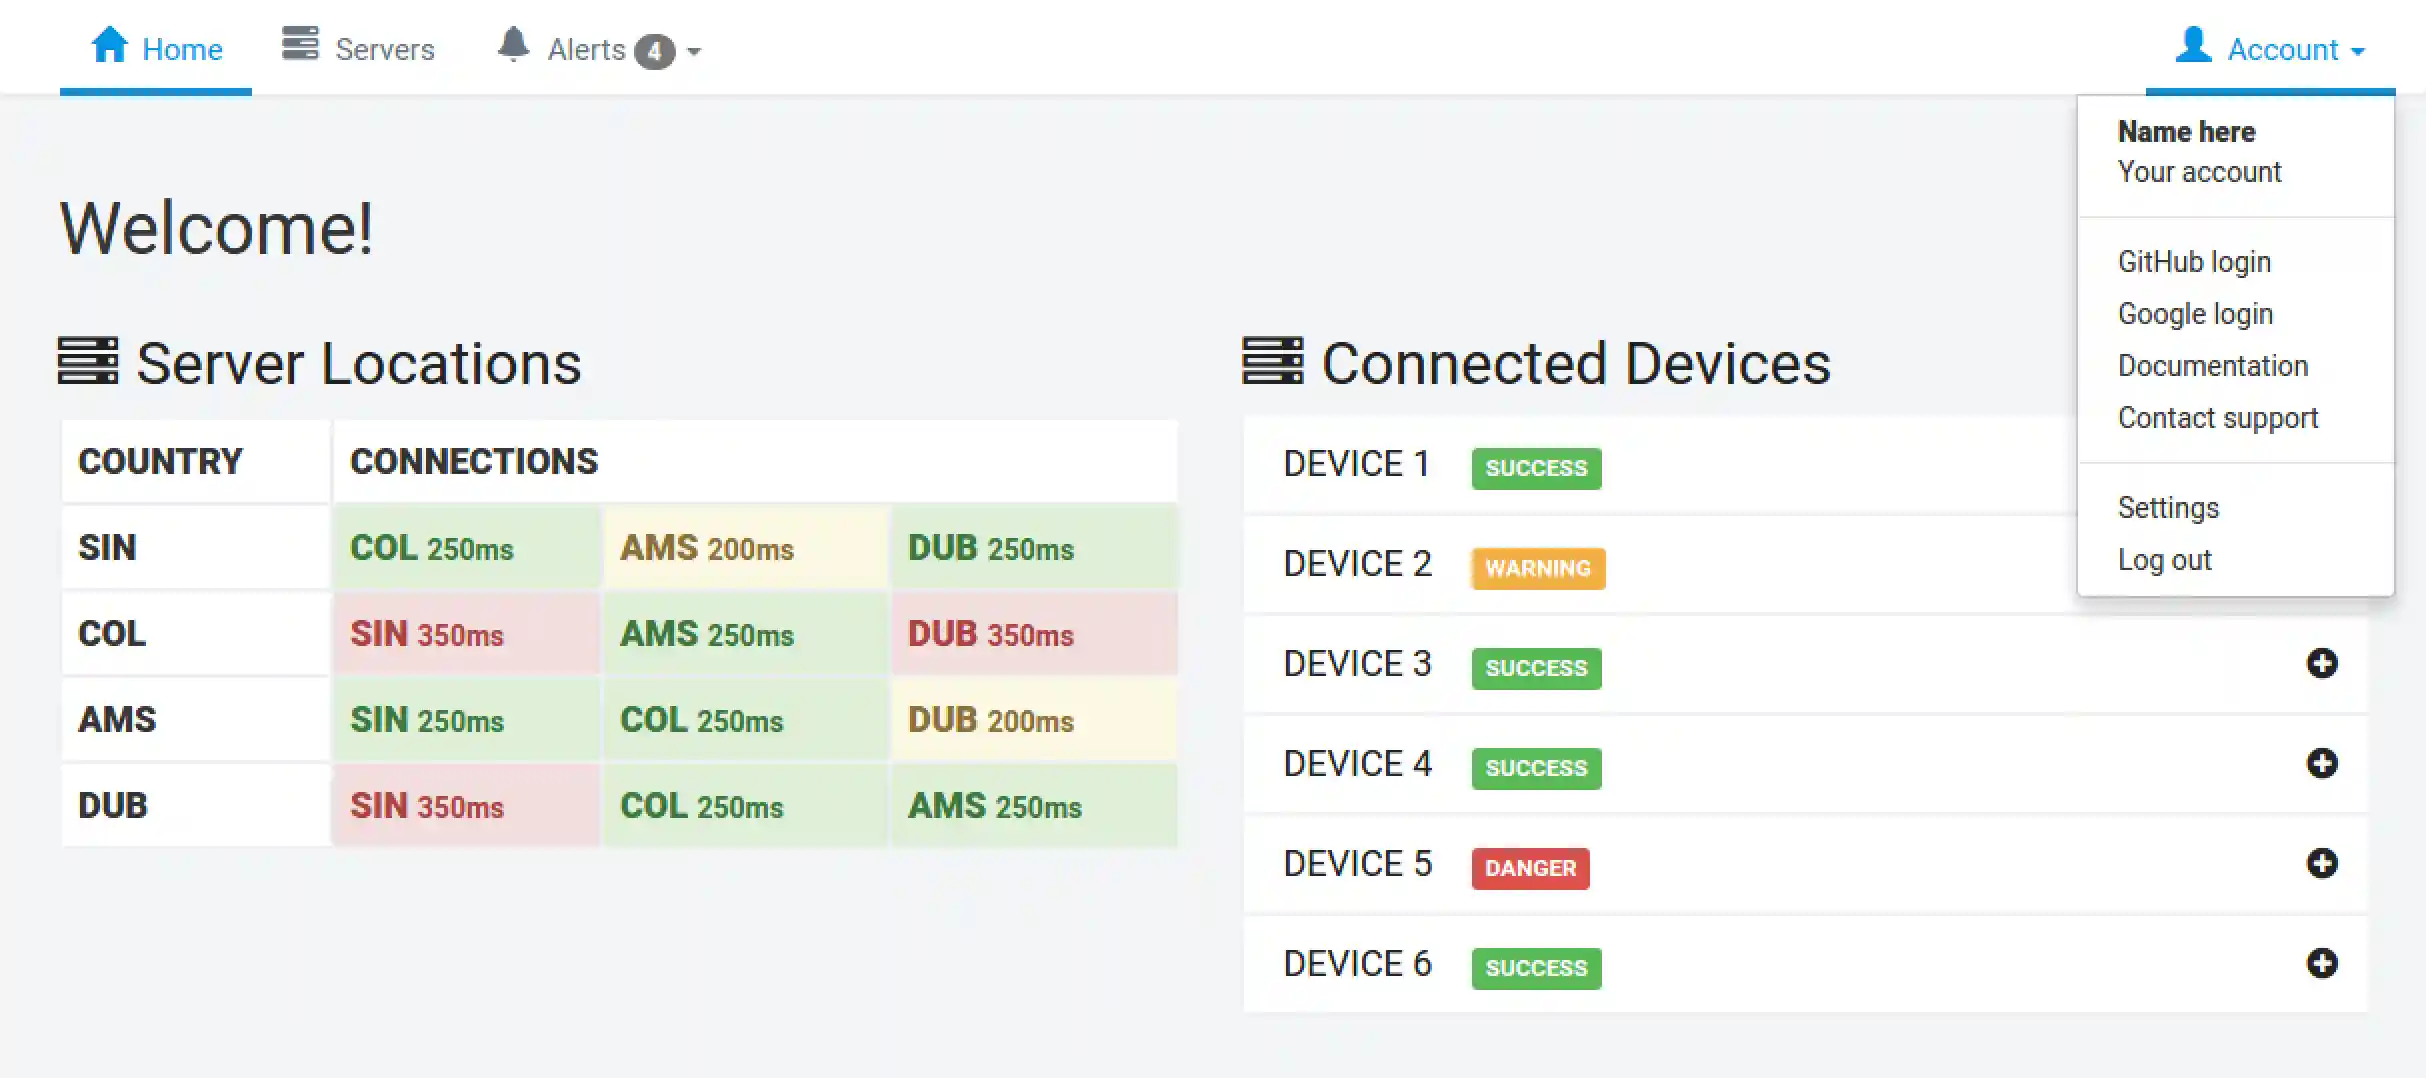Select Settings from the Account menu
The height and width of the screenshot is (1078, 2426).
click(x=2168, y=508)
